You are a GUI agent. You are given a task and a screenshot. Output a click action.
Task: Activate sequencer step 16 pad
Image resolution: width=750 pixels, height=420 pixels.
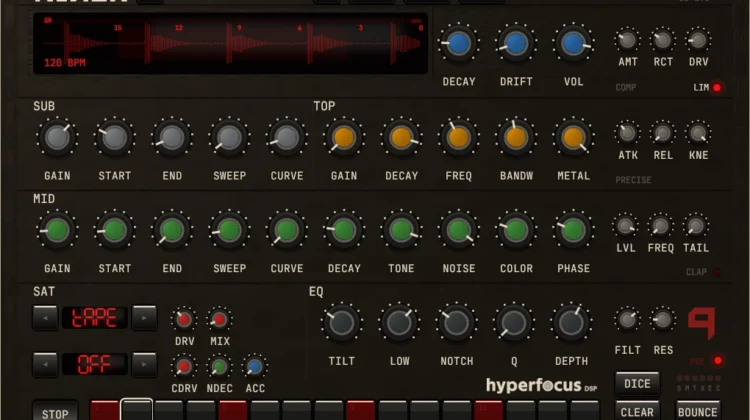[x=585, y=411]
